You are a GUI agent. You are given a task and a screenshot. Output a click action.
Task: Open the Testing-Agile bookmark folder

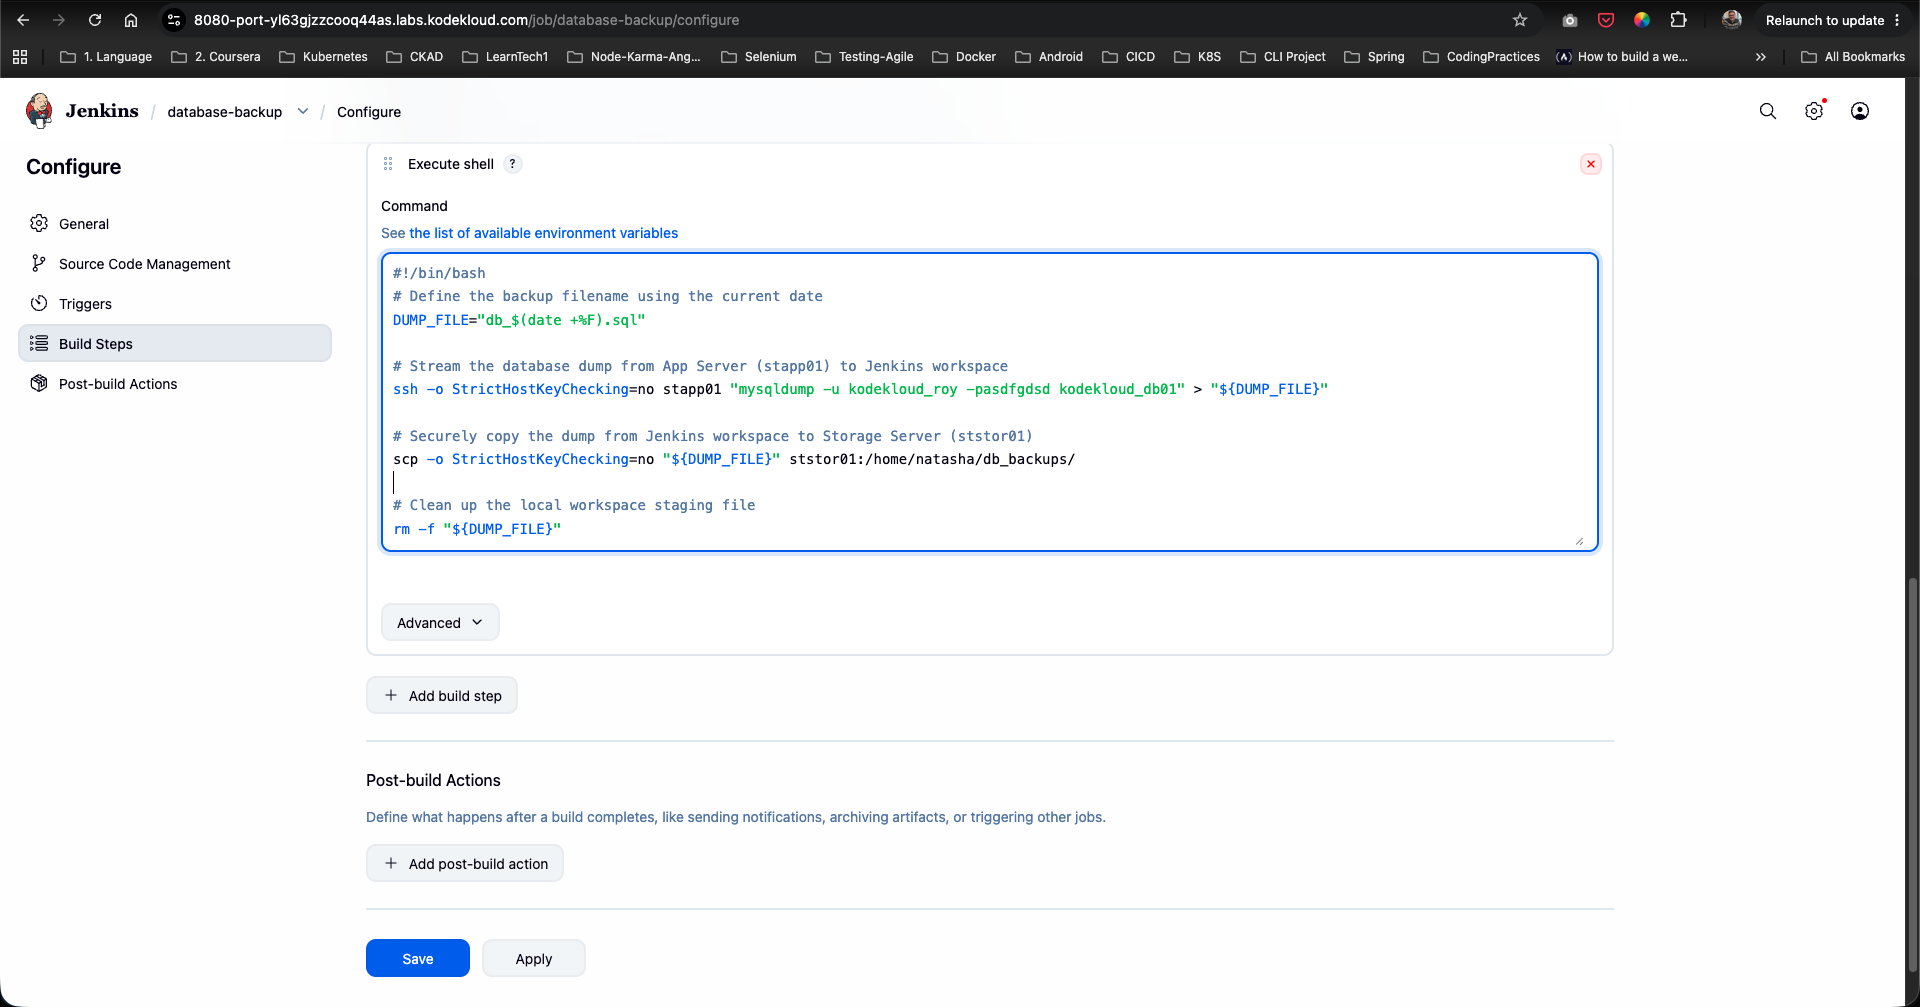[865, 57]
